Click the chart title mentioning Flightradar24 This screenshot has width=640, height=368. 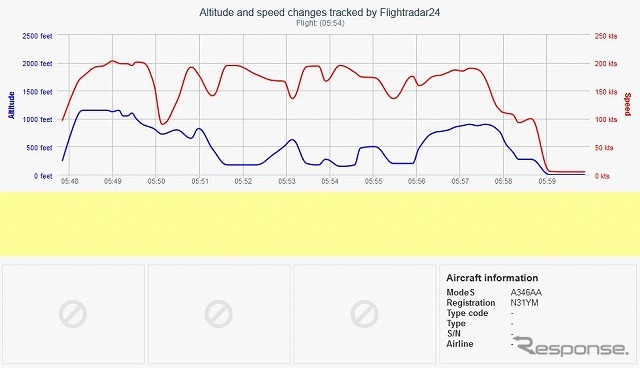click(x=320, y=12)
